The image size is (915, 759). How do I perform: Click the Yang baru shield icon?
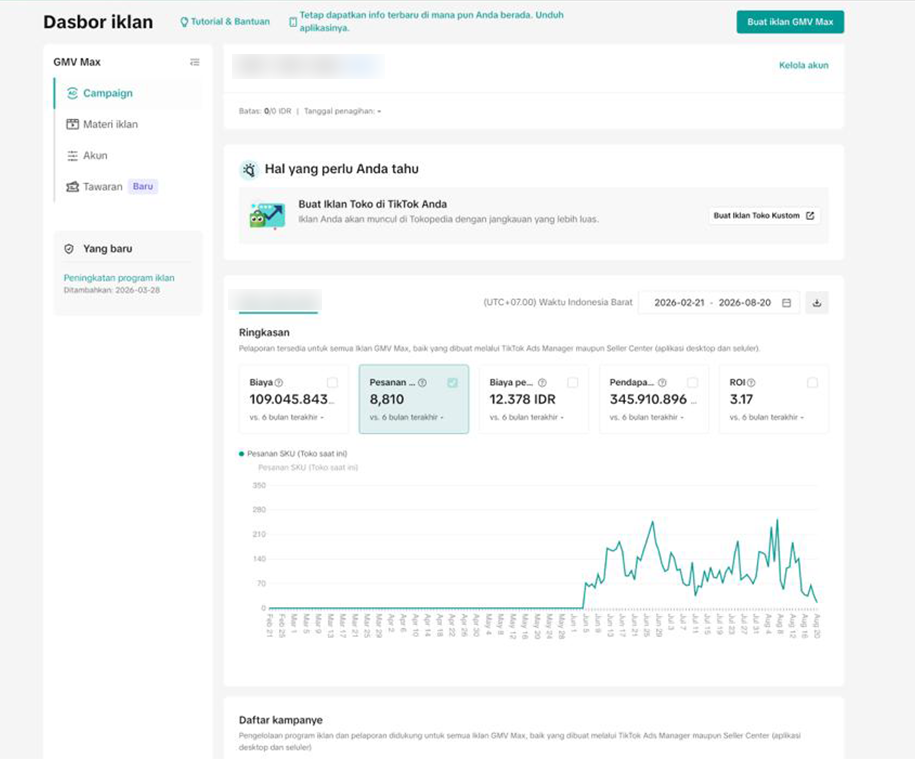point(69,249)
